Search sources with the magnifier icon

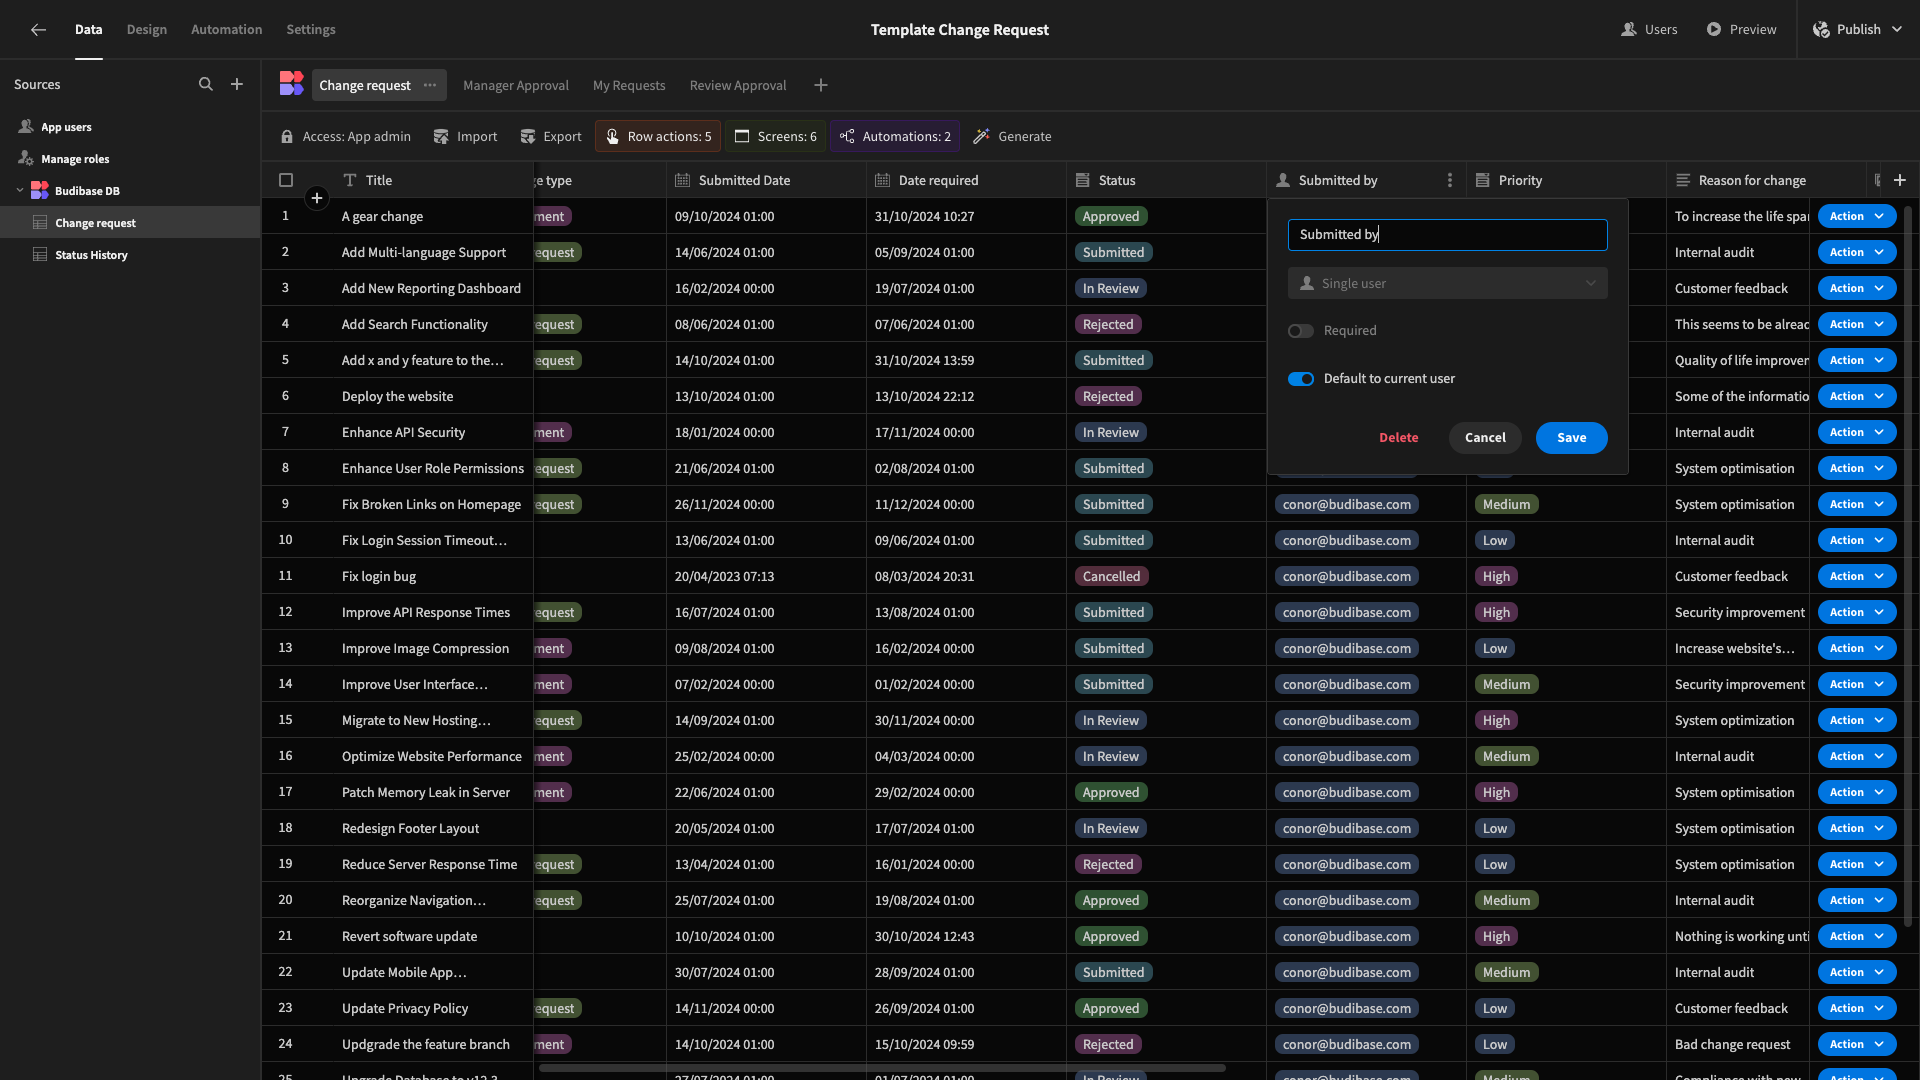click(x=206, y=85)
